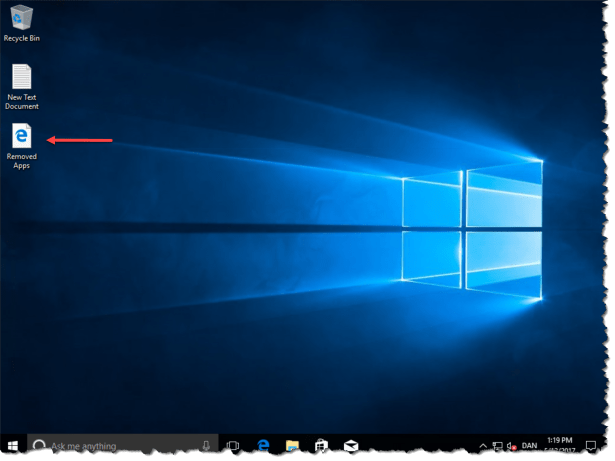
Task: Click the DAN input language indicator
Action: pyautogui.click(x=529, y=446)
